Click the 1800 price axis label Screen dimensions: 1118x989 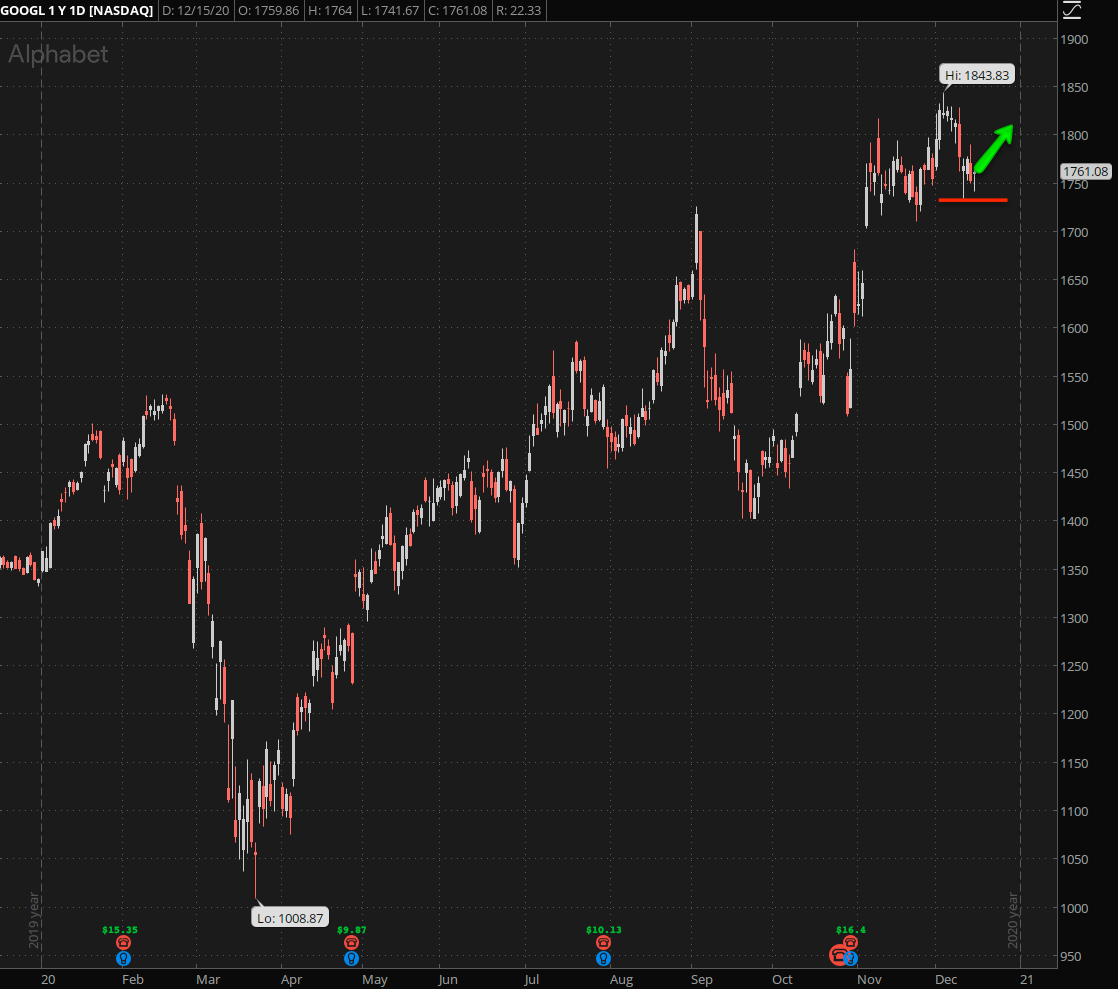point(1074,135)
